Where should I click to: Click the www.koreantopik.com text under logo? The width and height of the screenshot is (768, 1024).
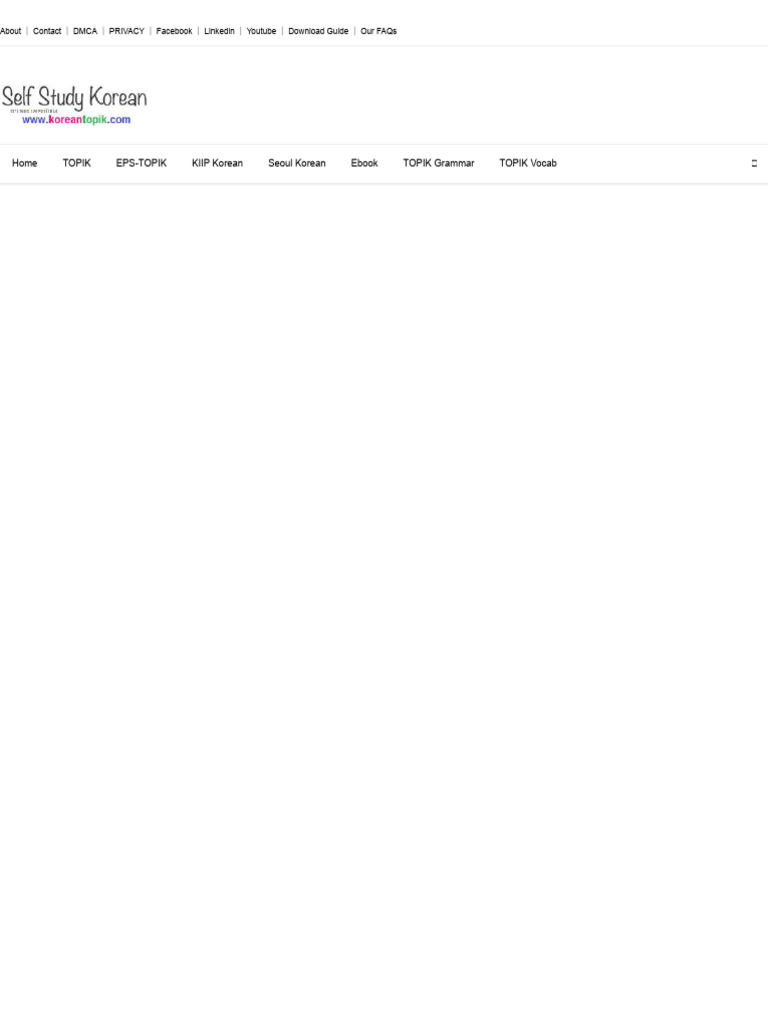[x=76, y=120]
